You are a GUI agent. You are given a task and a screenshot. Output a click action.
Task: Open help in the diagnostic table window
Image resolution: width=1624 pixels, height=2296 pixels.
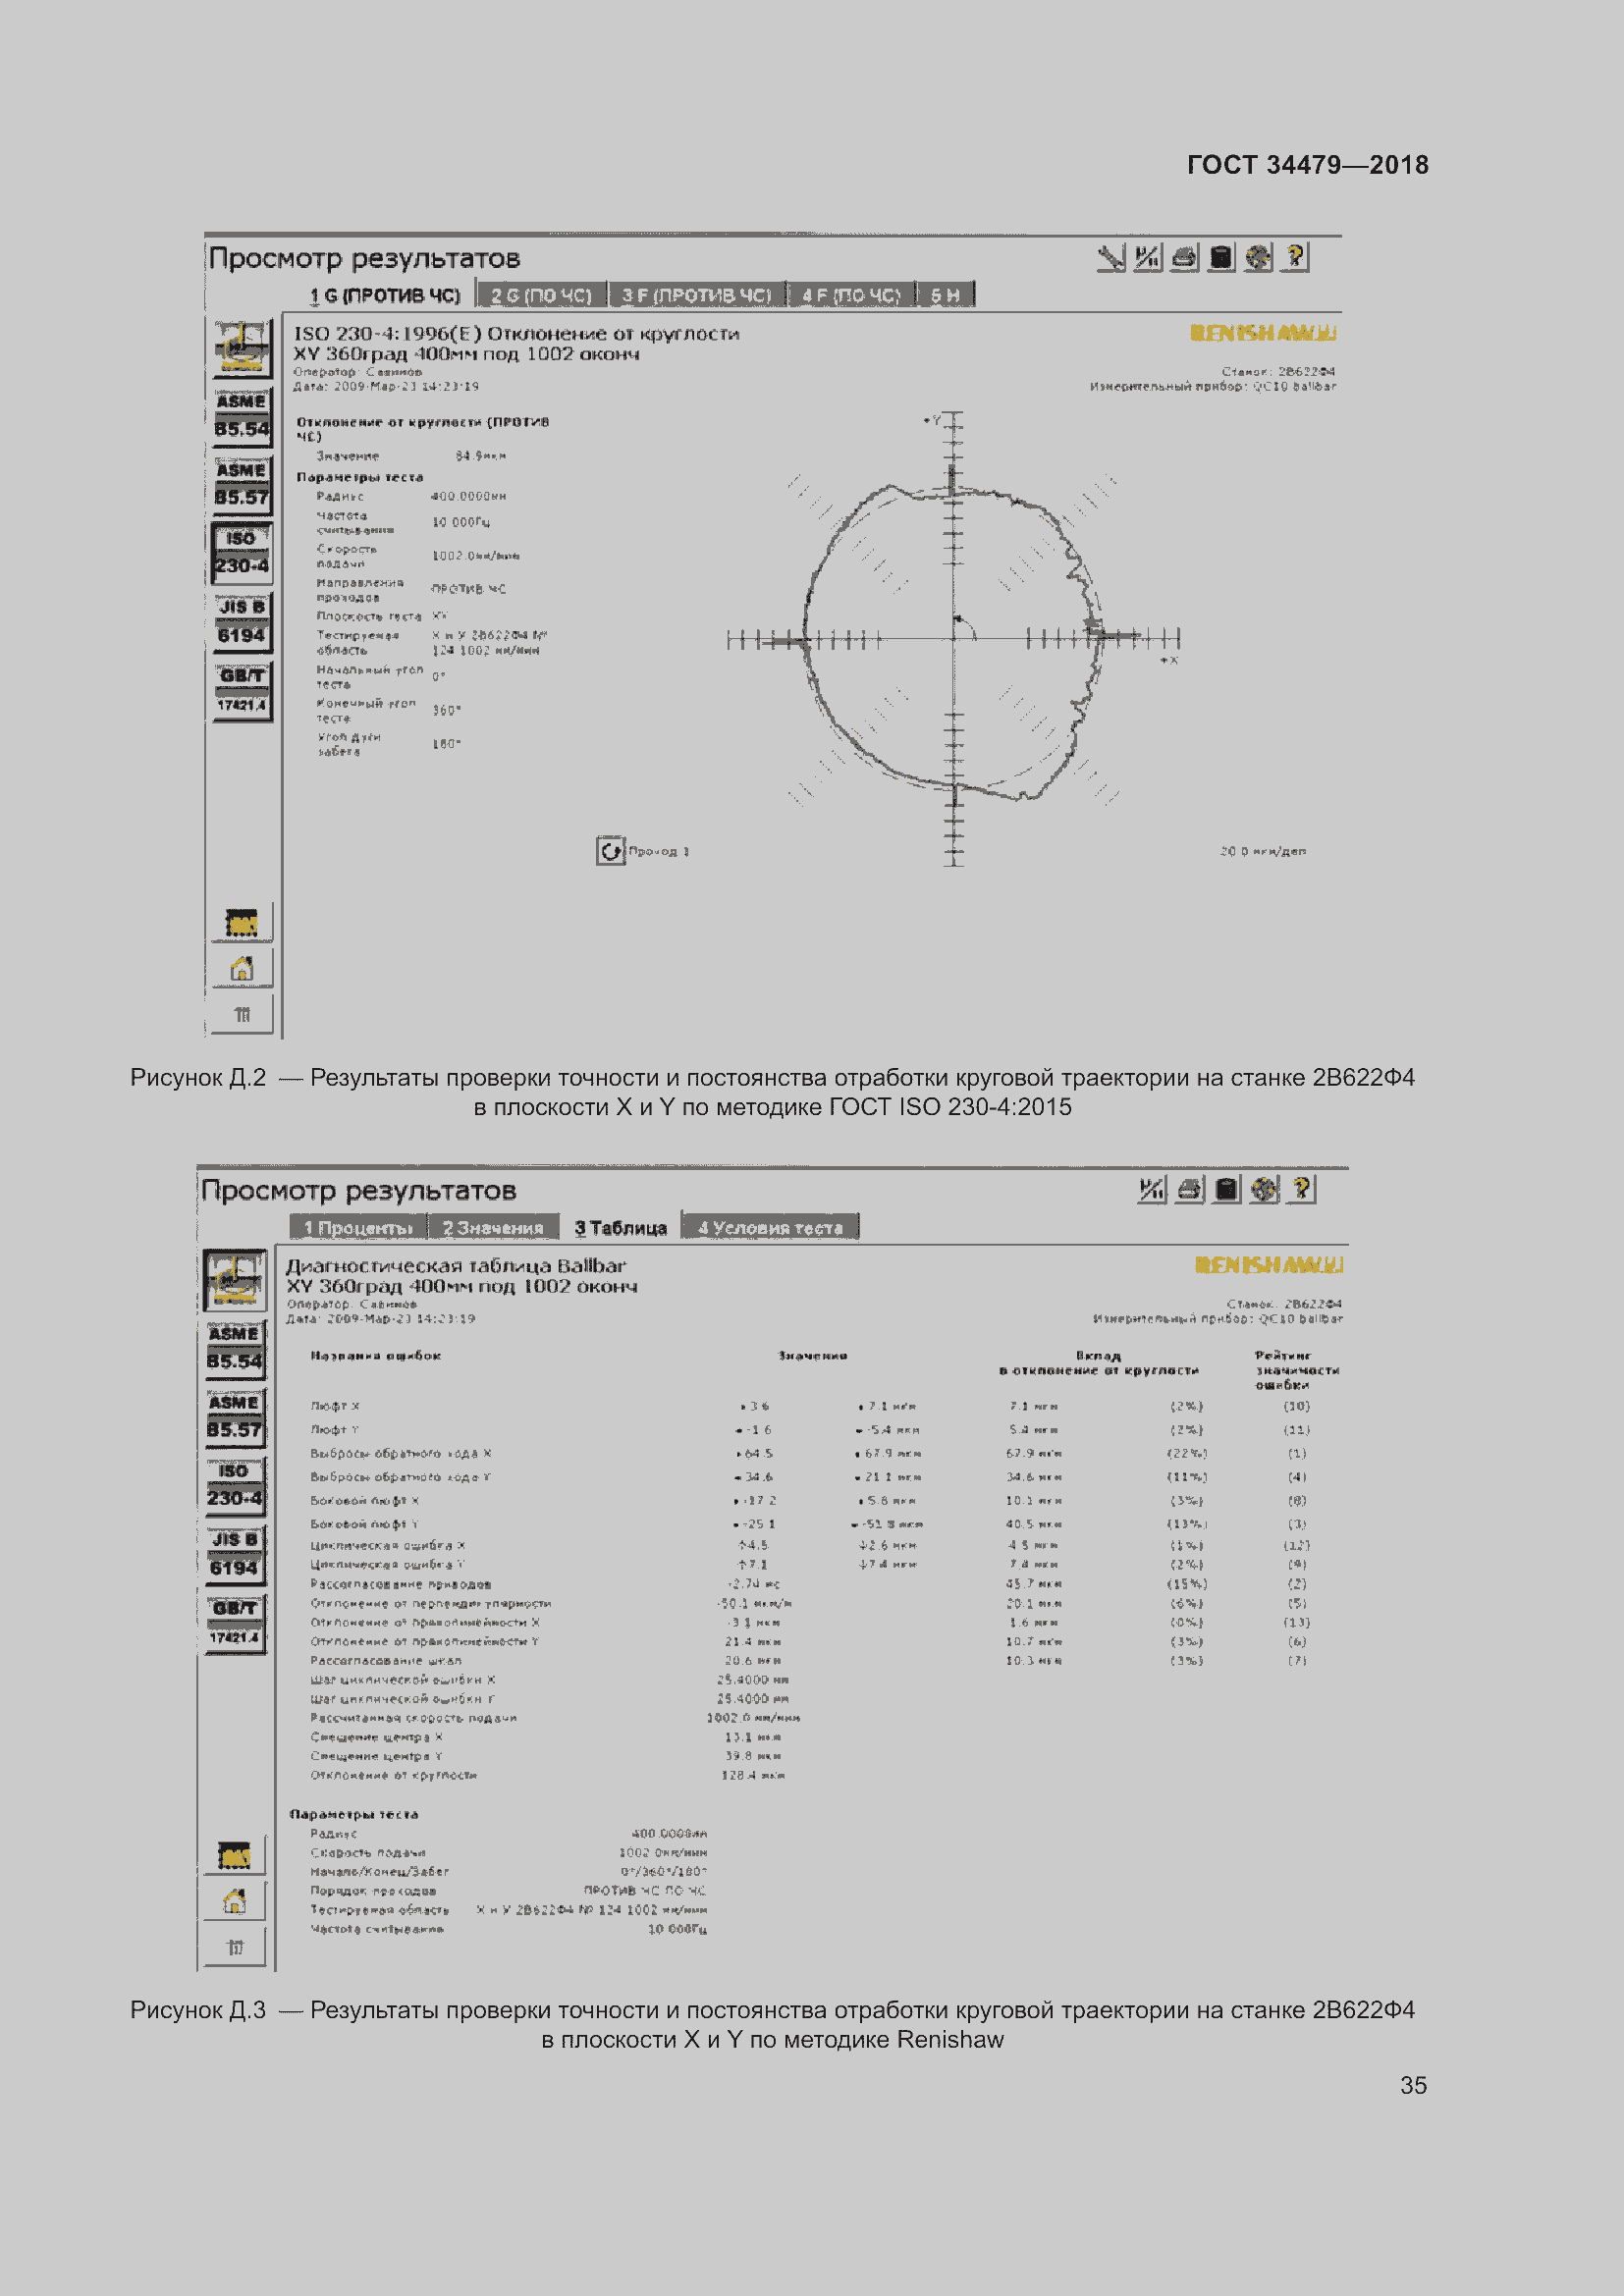(x=1301, y=1189)
